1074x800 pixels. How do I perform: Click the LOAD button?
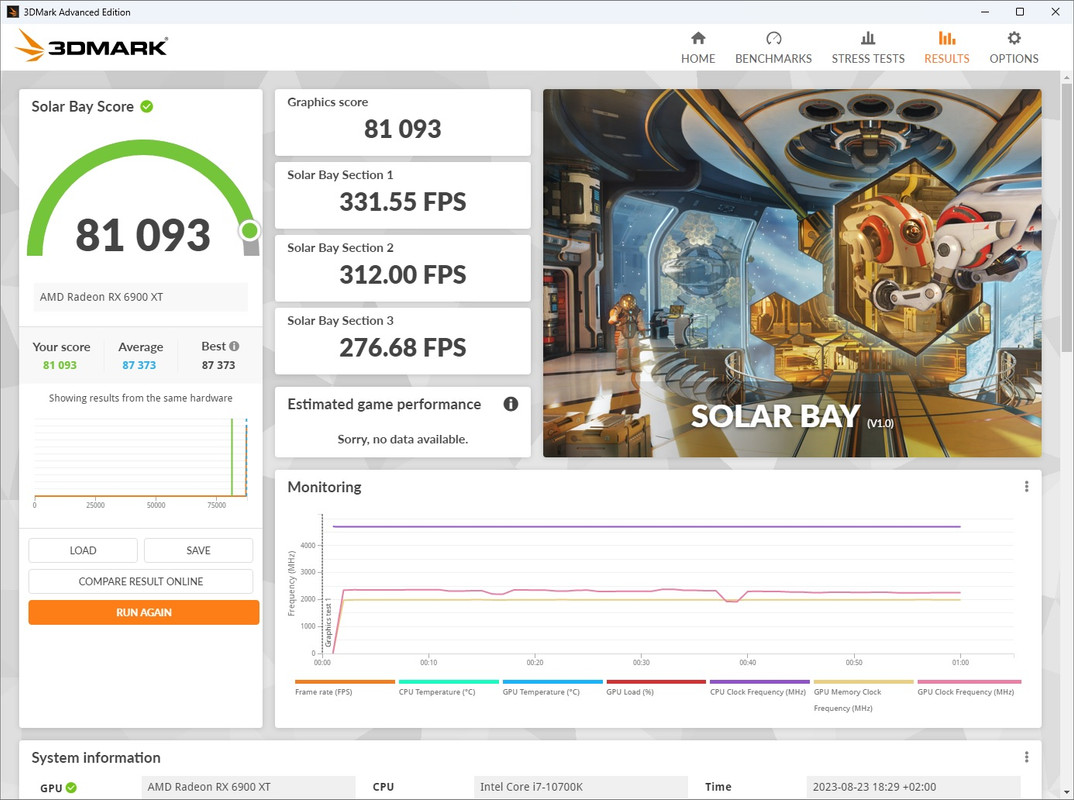click(83, 551)
